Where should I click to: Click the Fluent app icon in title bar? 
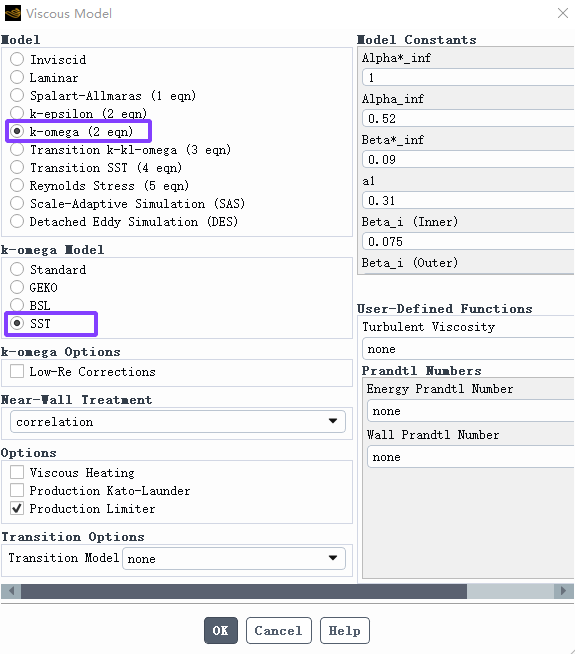[x=13, y=13]
